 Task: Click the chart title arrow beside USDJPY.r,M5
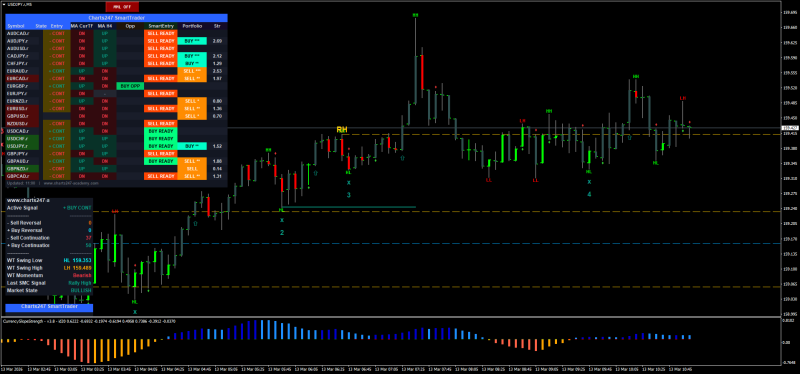point(3,4)
